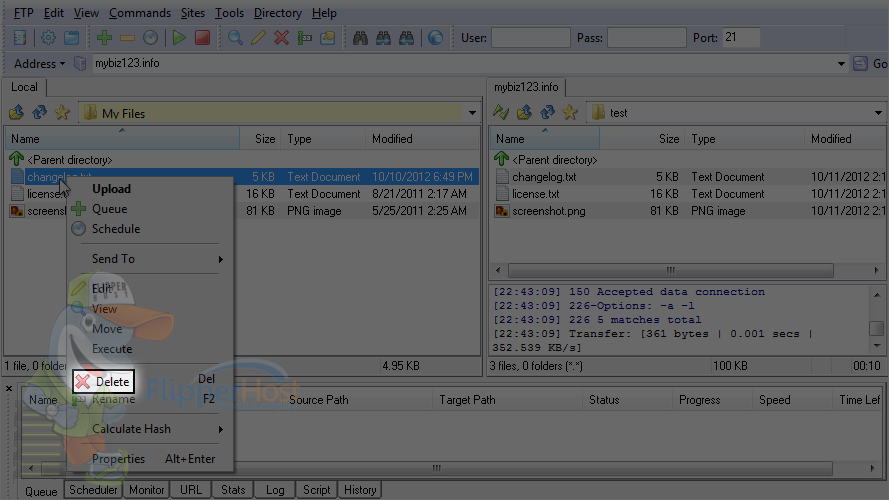This screenshot has width=889, height=500.
Task: Click the Local pane favorites star
Action: click(62, 112)
